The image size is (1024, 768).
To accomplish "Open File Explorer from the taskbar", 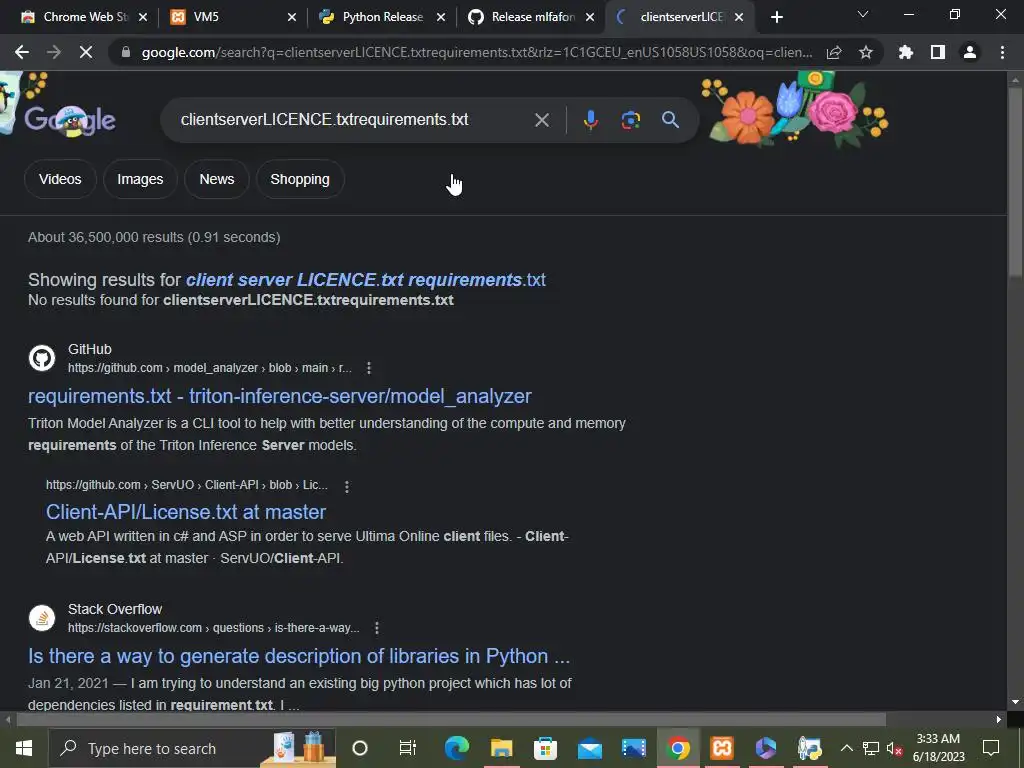I will pos(501,748).
